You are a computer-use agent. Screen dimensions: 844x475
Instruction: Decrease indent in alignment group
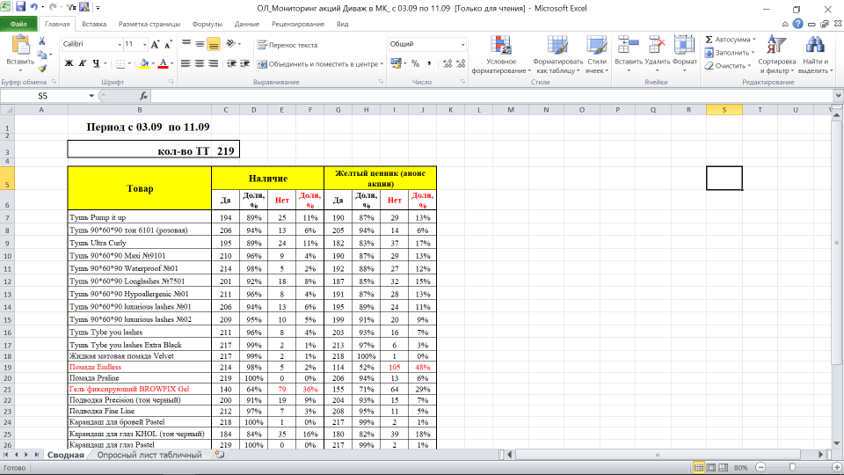pos(231,64)
